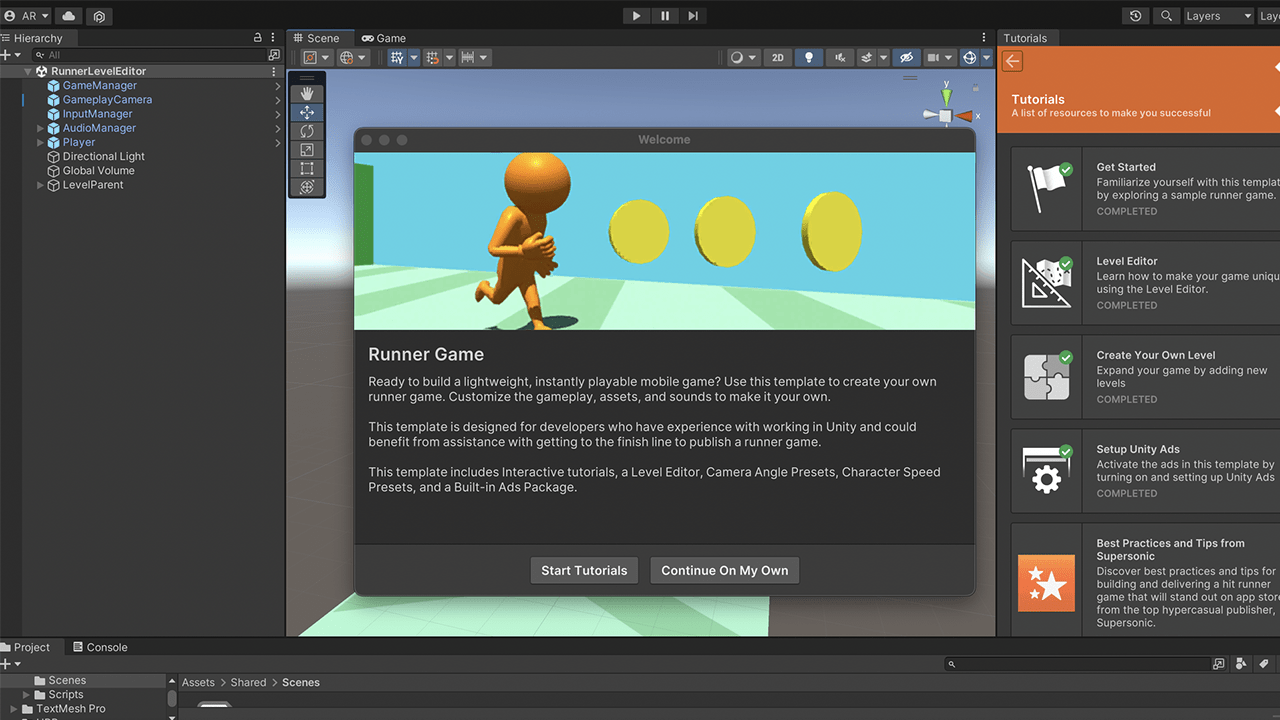Open the draw mode shading dropdown
Image resolution: width=1280 pixels, height=720 pixels.
click(x=742, y=58)
